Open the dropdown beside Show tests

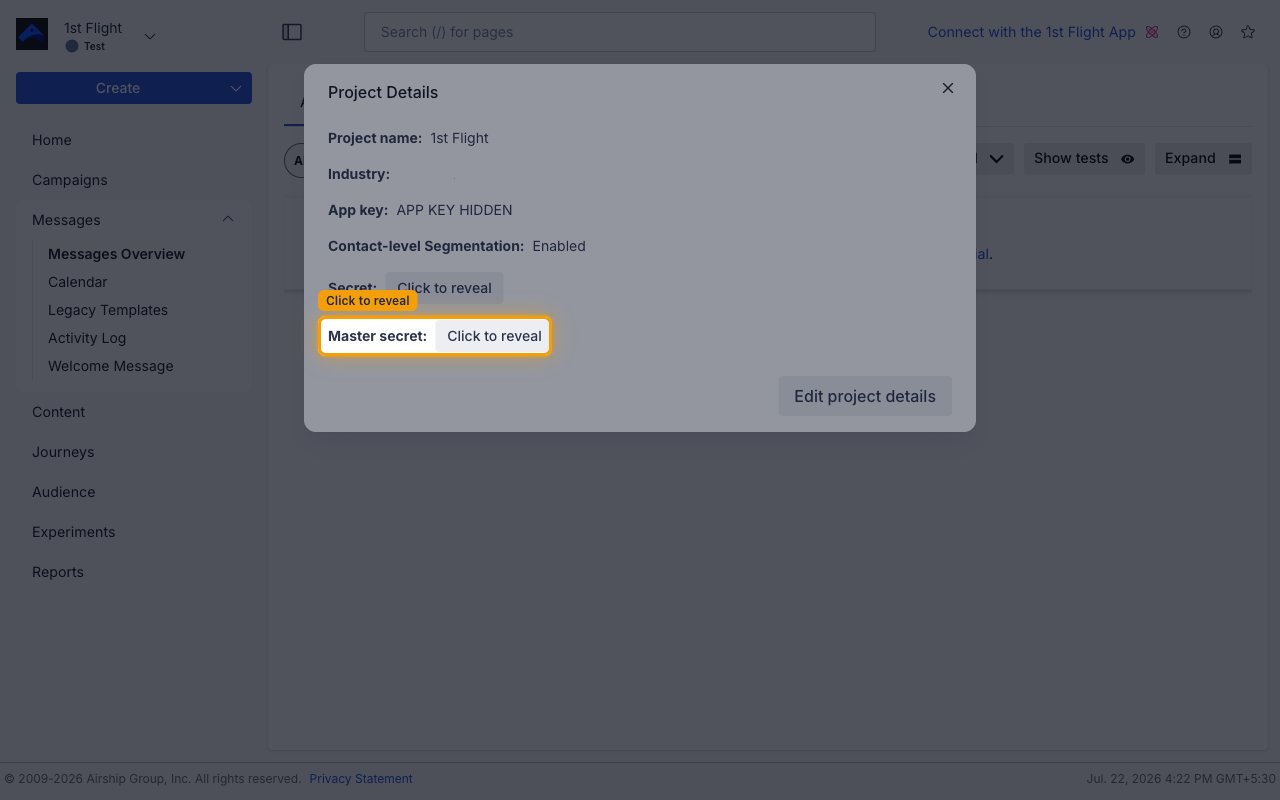996,158
